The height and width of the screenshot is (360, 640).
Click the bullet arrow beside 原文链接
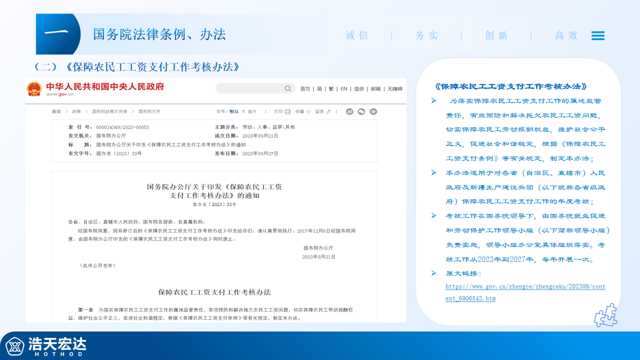coord(433,273)
